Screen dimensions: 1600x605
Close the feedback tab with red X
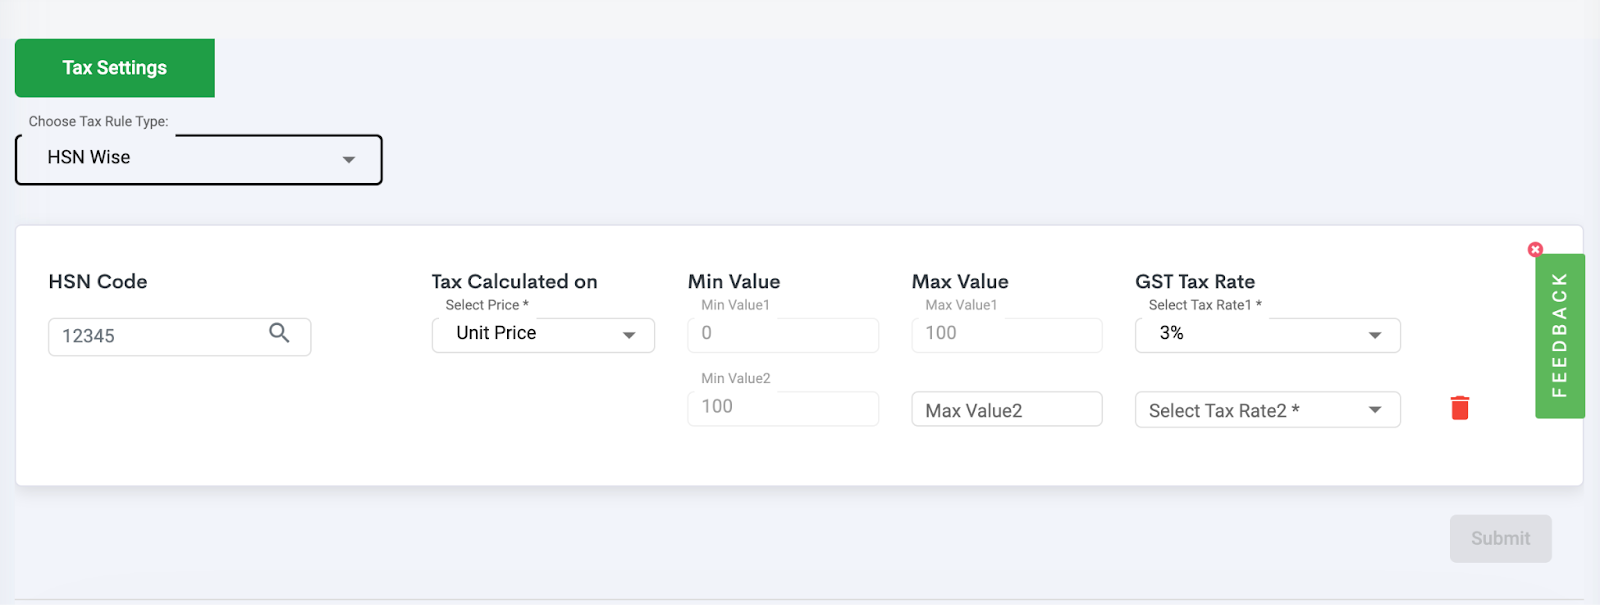click(1535, 249)
